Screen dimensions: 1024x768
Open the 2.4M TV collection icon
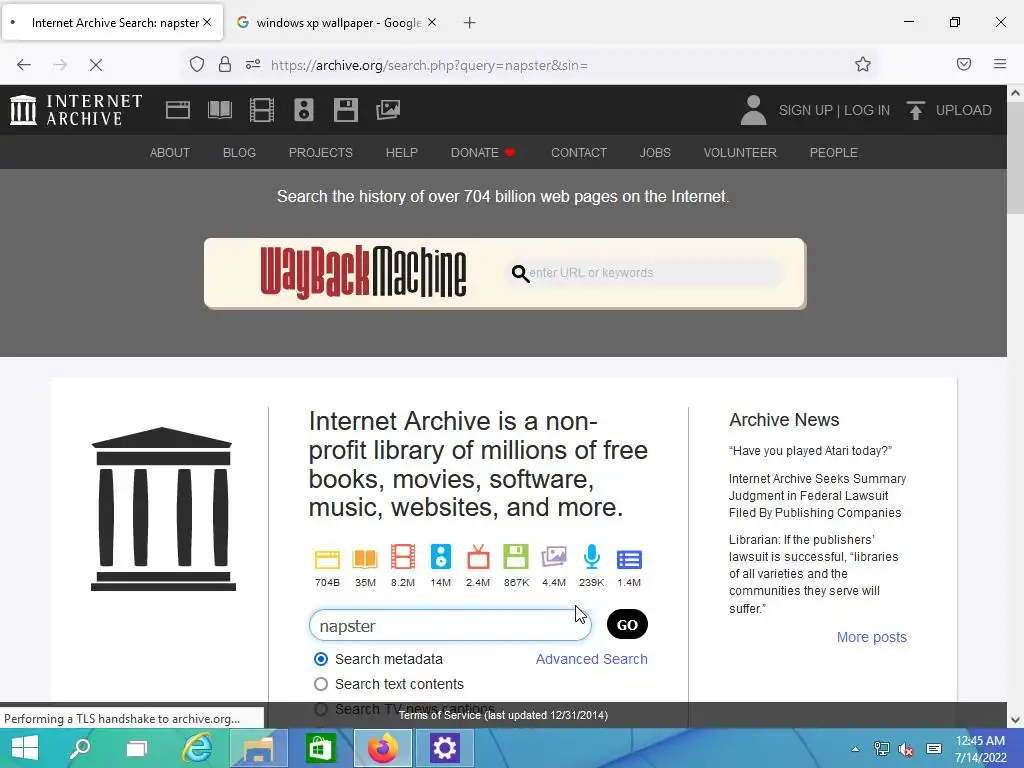pyautogui.click(x=478, y=557)
